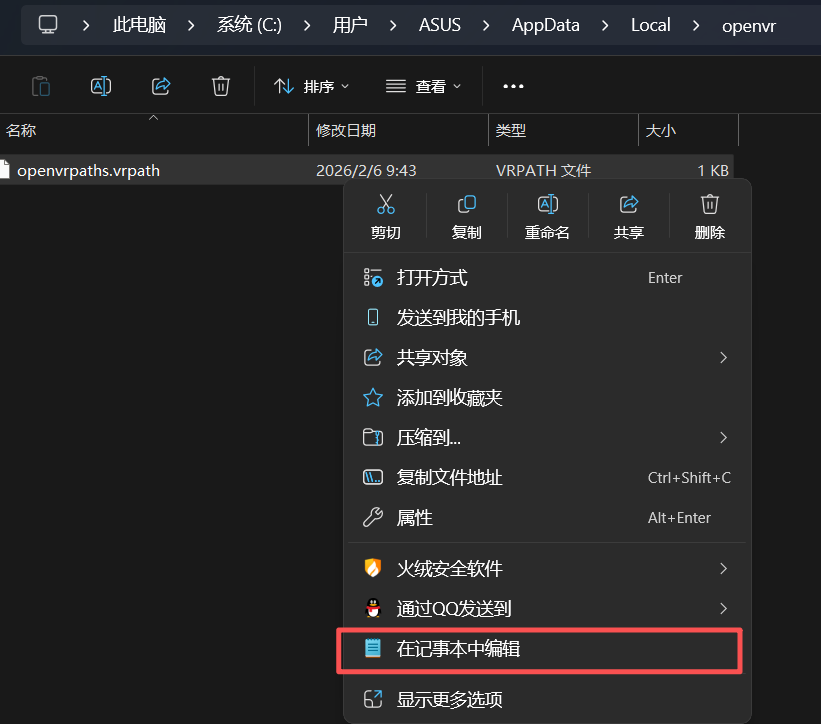Click AppData breadcrumb in address bar
The height and width of the screenshot is (724, 821).
[x=546, y=25]
